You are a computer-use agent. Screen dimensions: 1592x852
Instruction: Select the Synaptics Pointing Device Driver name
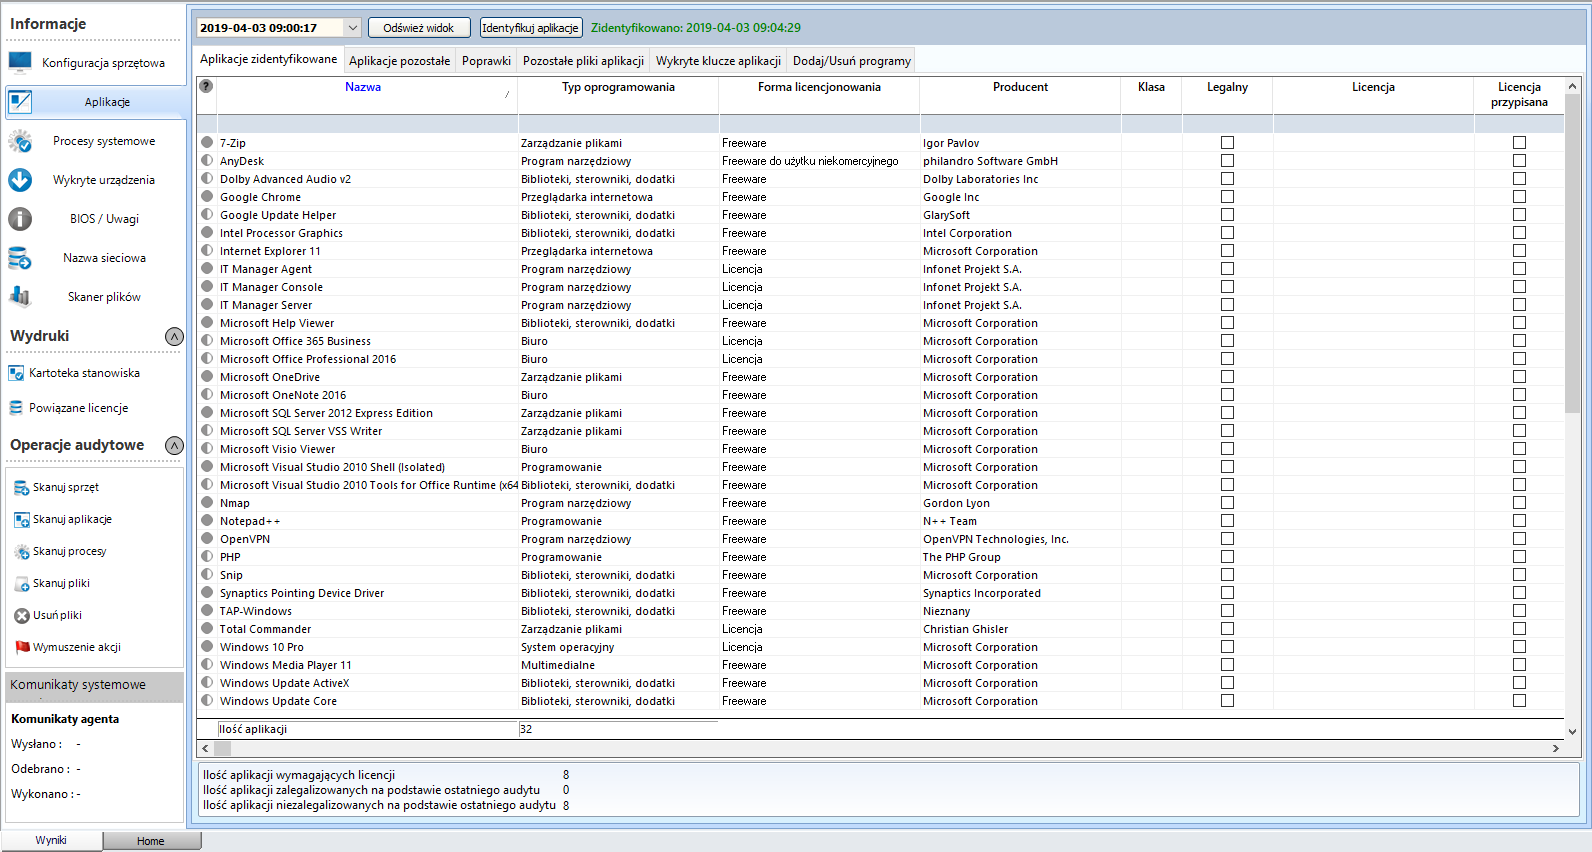pyautogui.click(x=302, y=593)
